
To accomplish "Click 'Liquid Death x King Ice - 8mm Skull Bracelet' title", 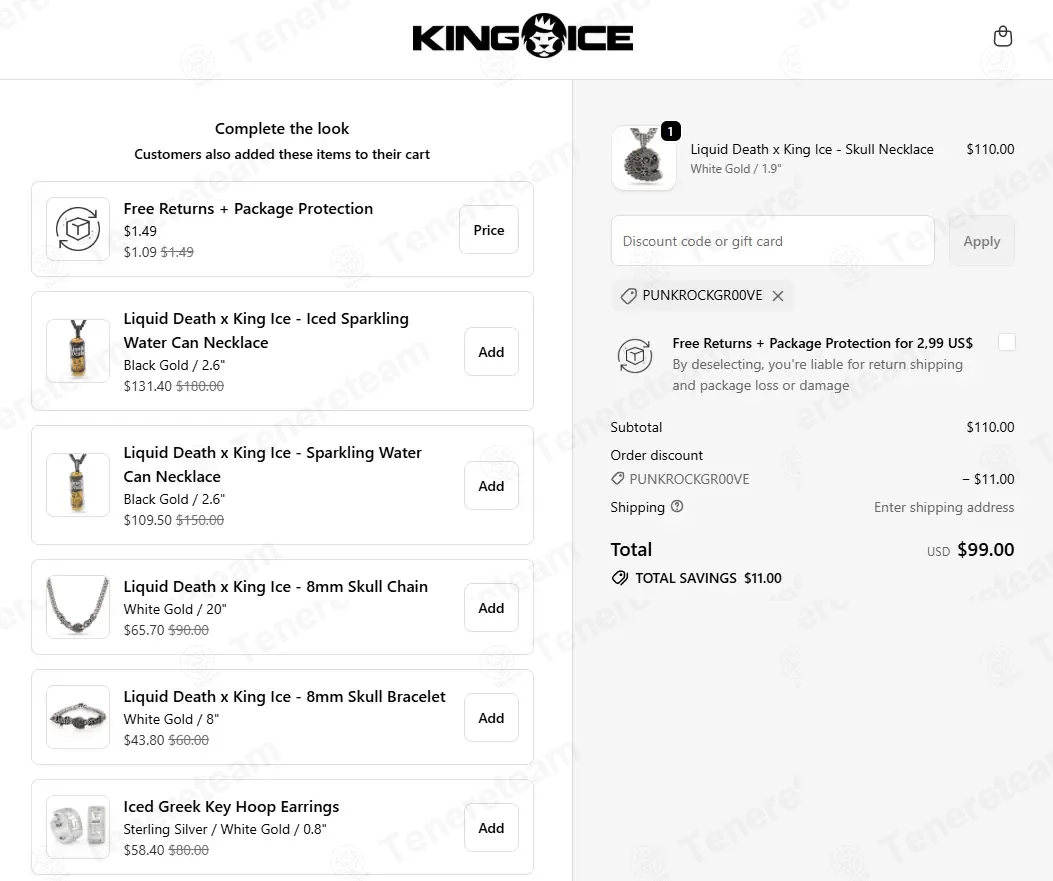I will [x=284, y=696].
